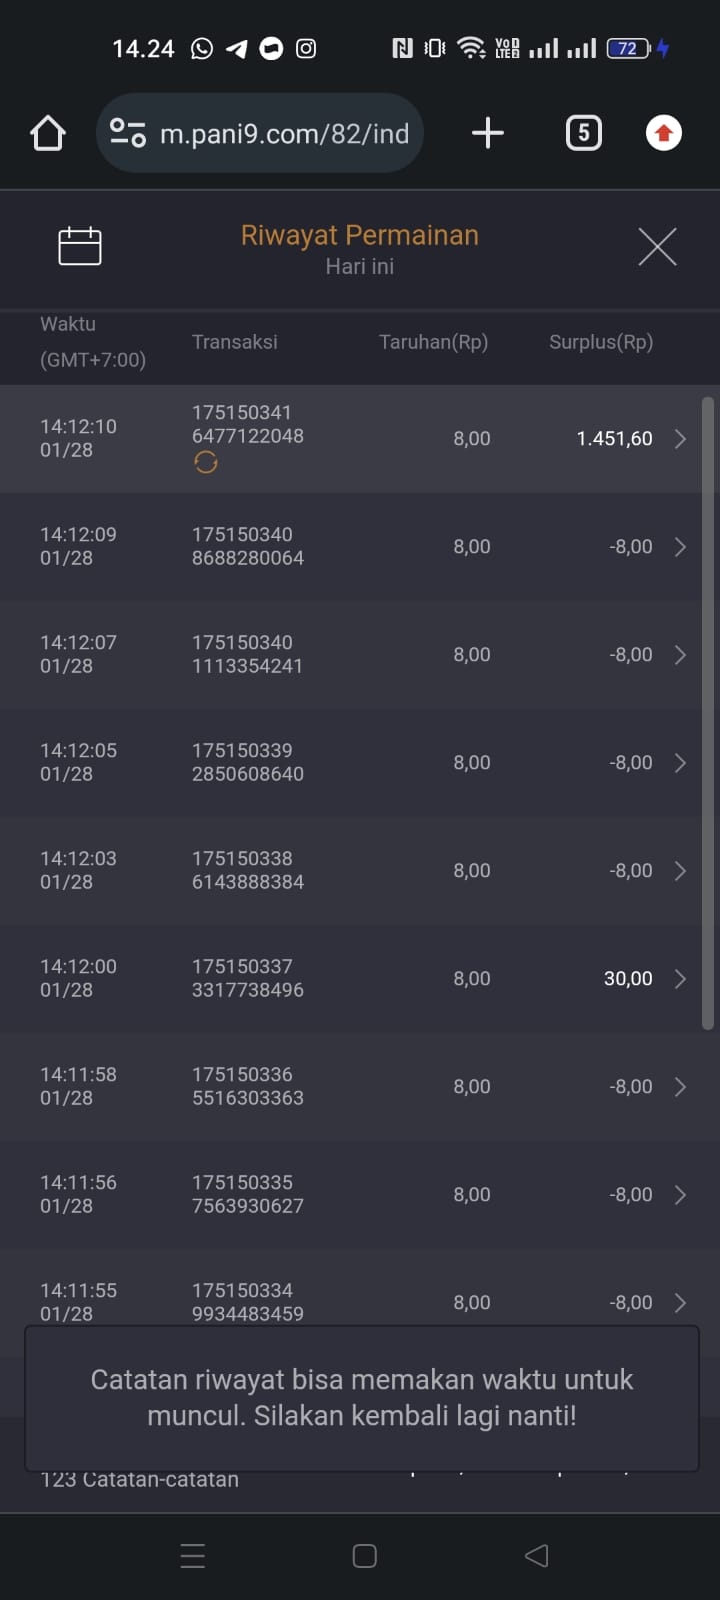Click the history list scrollbar
The width and height of the screenshot is (720, 1600).
[708, 712]
